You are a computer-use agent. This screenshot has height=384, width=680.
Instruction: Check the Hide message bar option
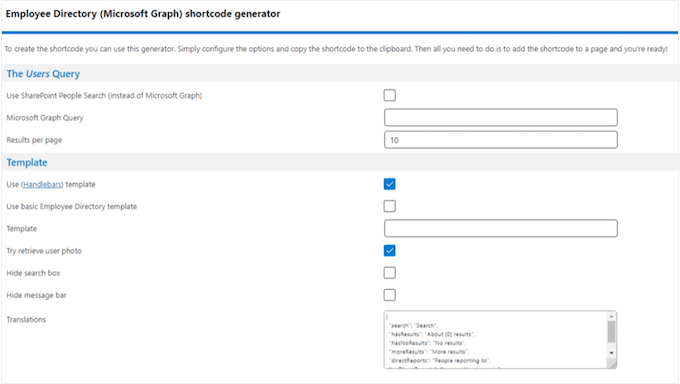point(389,295)
